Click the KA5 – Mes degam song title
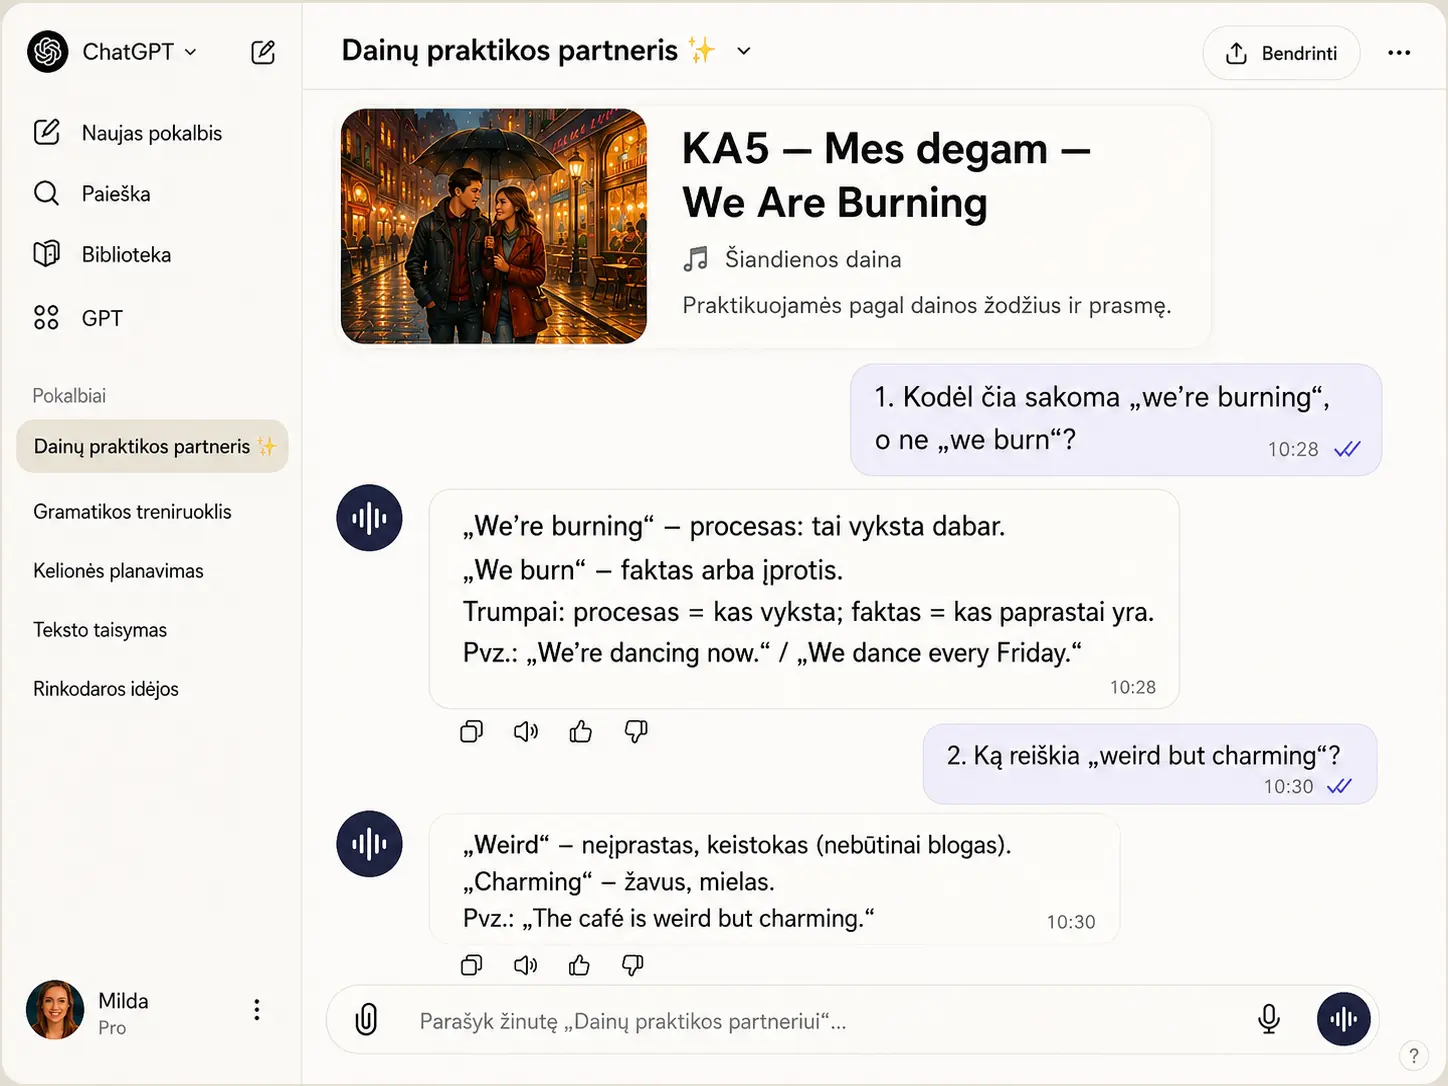 pos(887,176)
